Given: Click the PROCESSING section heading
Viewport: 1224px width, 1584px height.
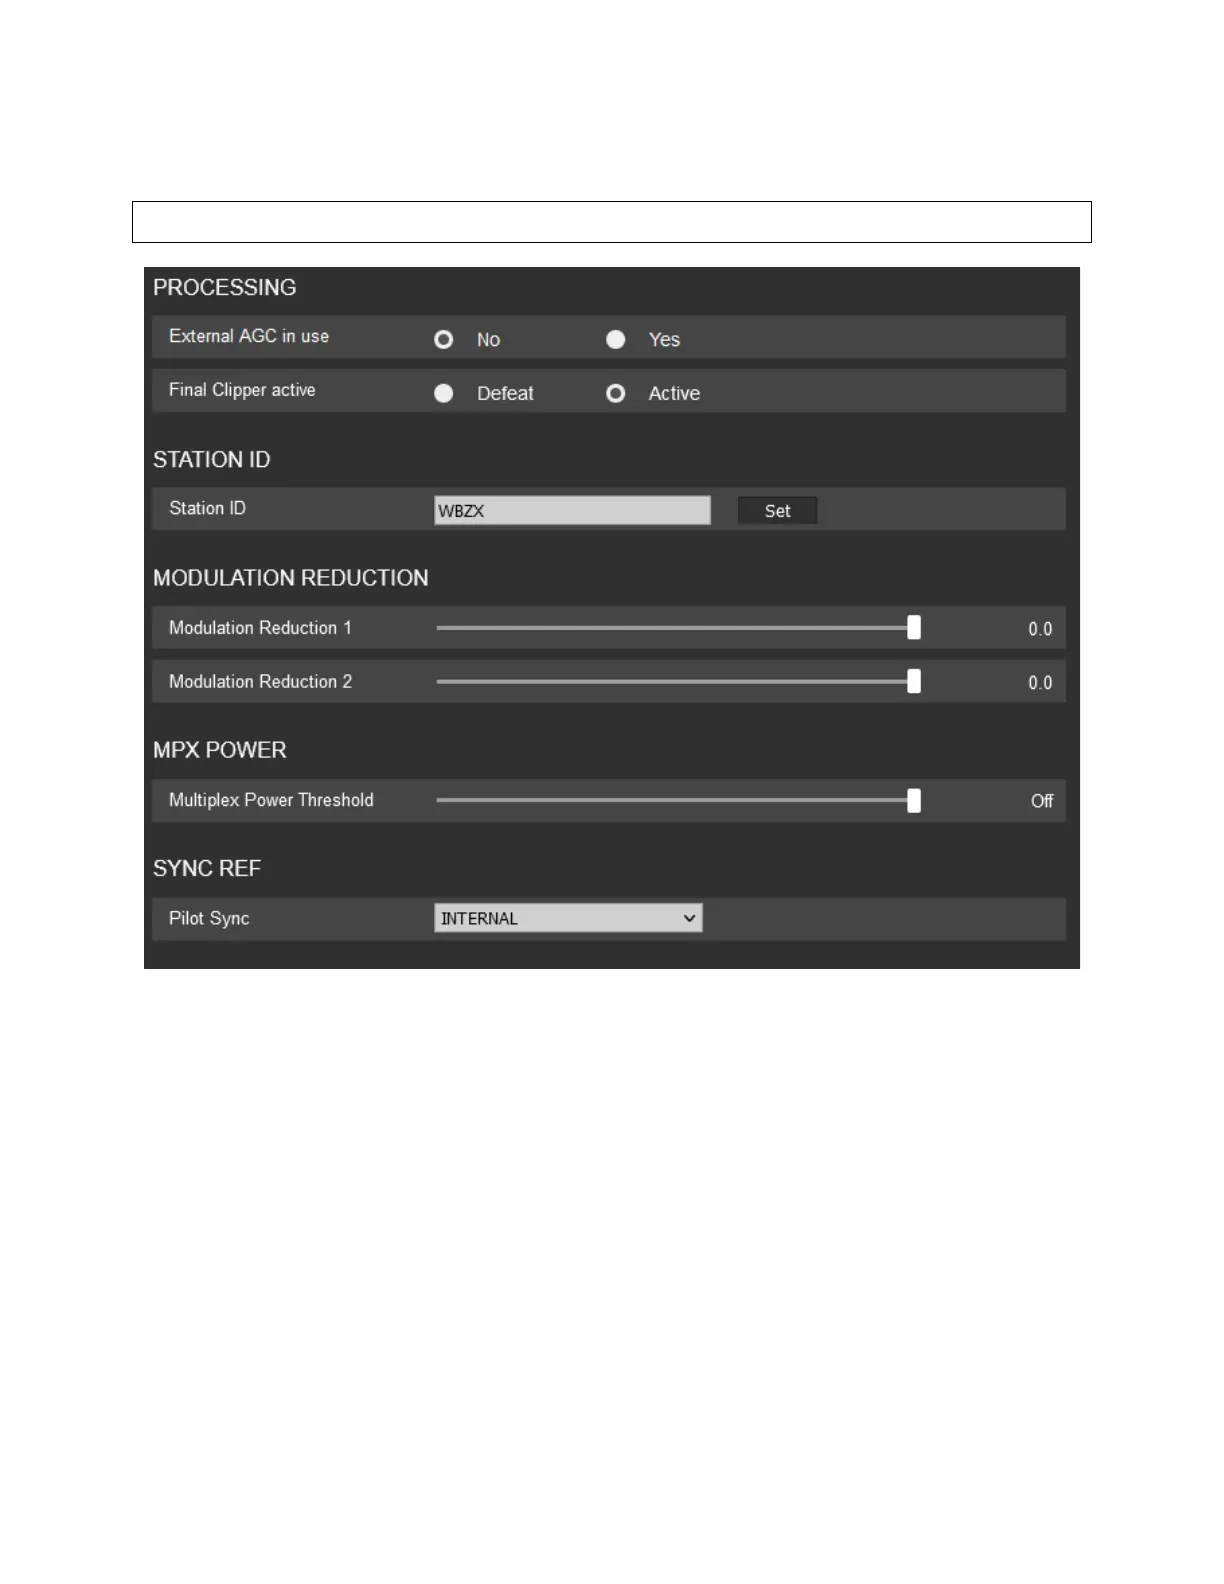Looking at the screenshot, I should (225, 288).
